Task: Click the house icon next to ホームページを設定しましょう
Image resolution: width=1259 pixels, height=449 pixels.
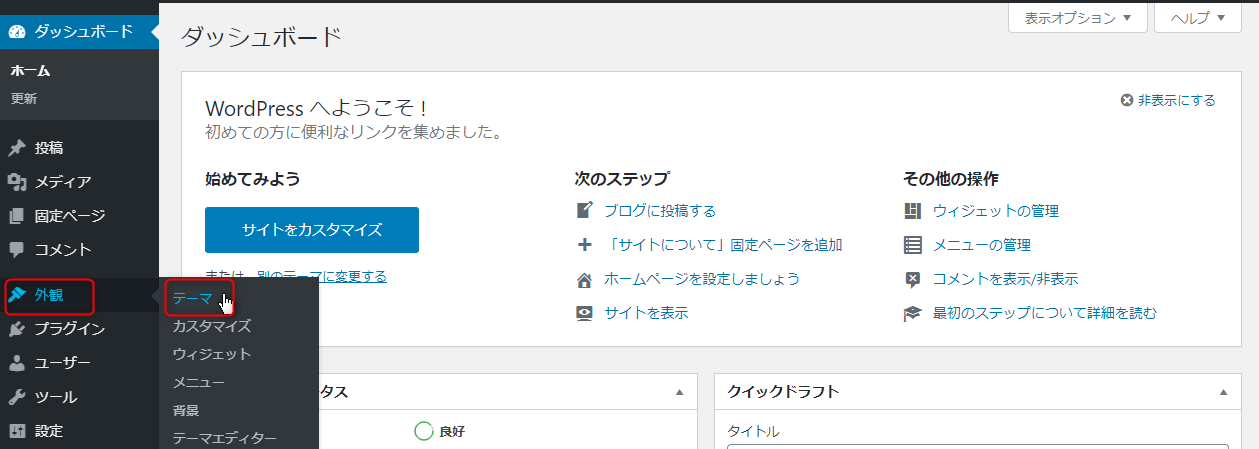Action: [585, 279]
